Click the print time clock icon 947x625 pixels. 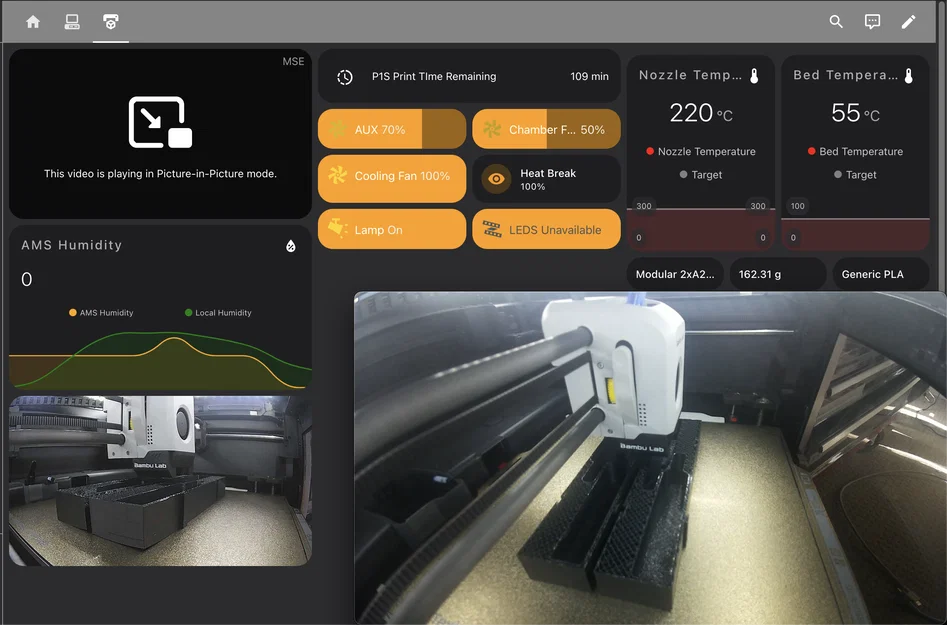coord(345,77)
